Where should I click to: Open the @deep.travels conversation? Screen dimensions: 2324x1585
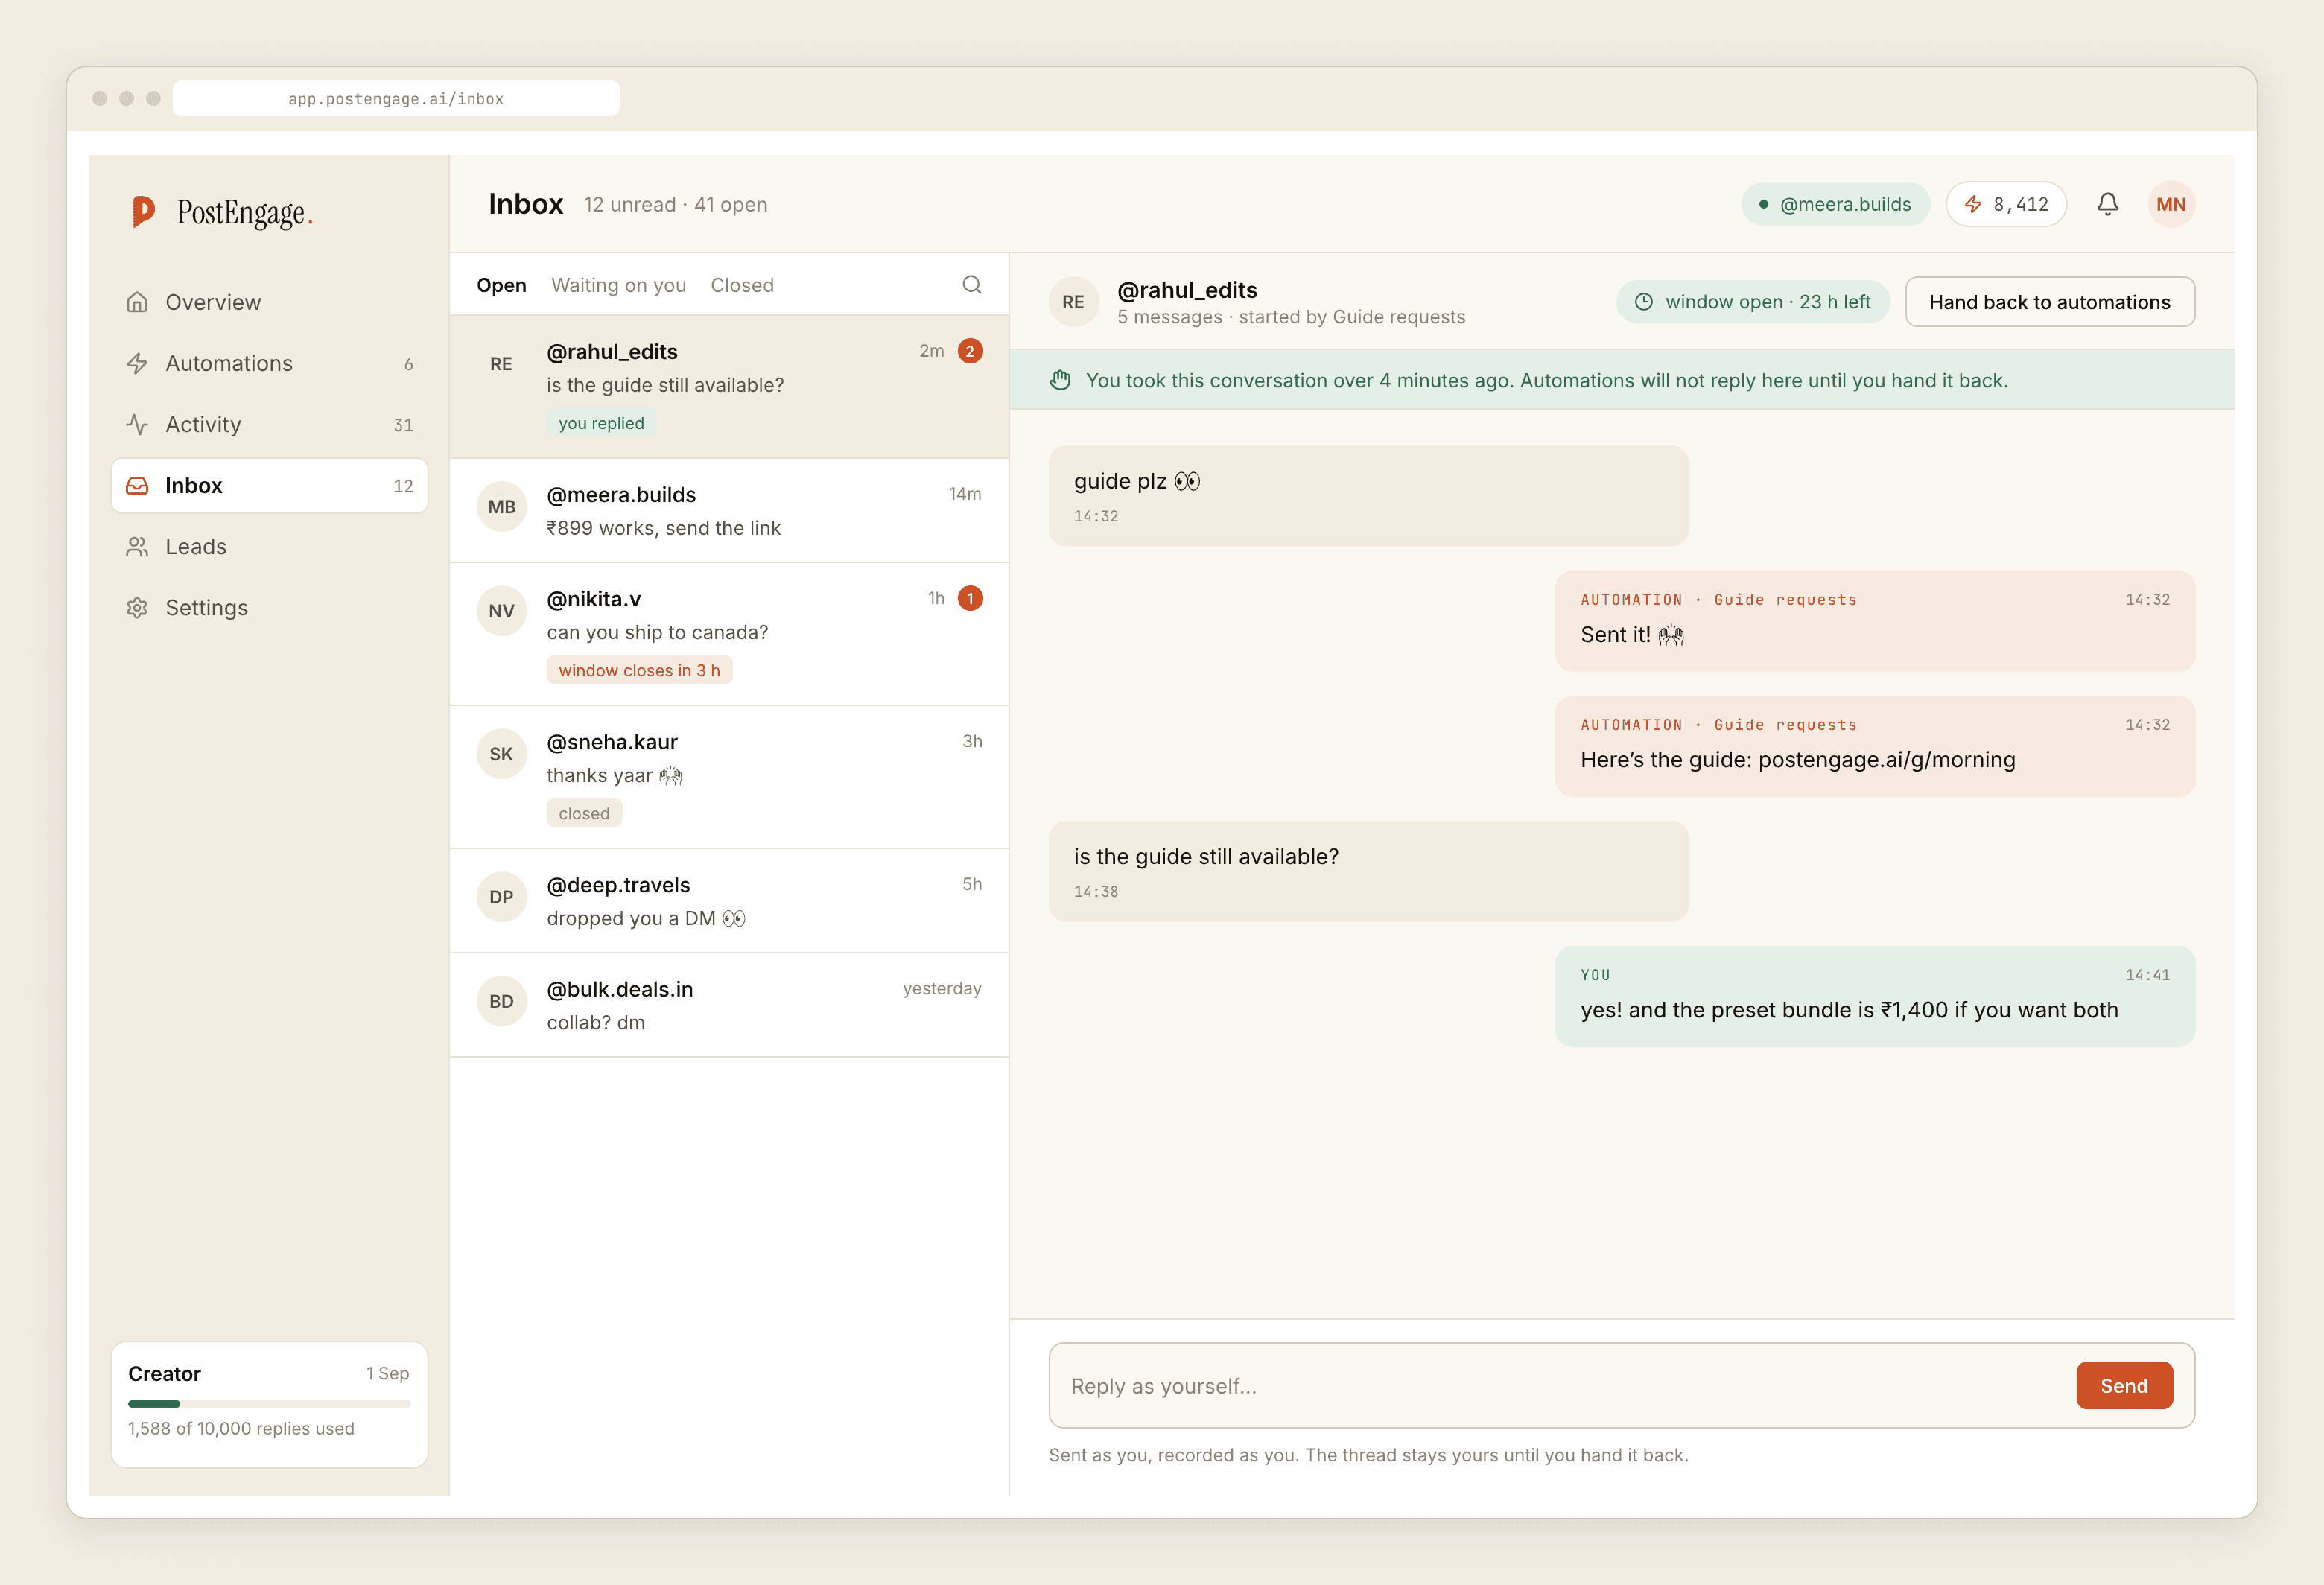point(729,900)
